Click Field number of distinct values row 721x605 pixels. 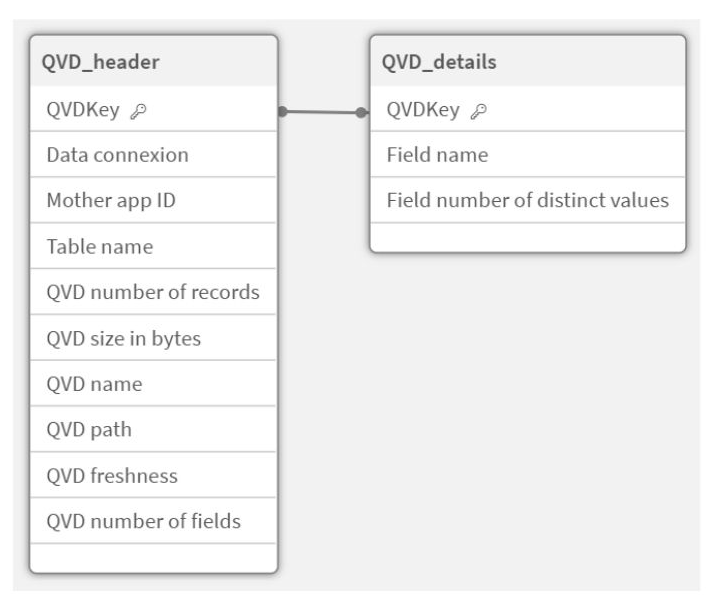(527, 200)
